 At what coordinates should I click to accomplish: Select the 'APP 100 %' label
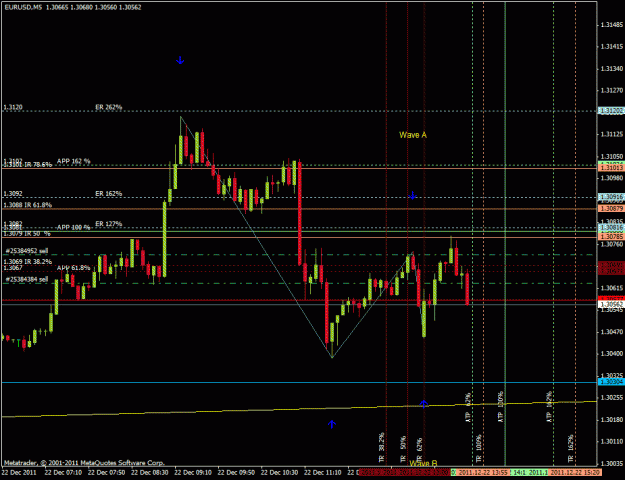point(74,227)
